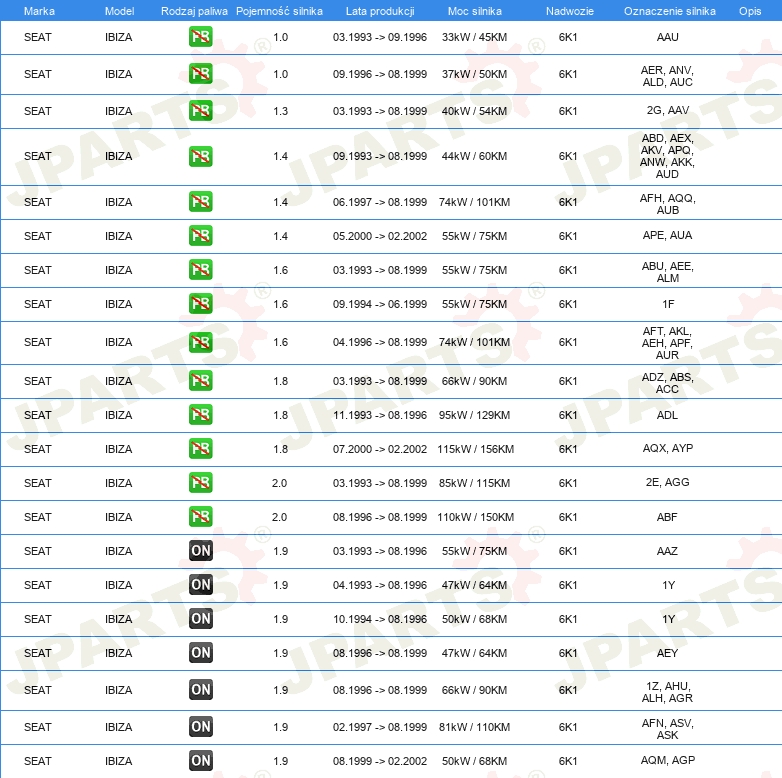Screen dimensions: 782x778
Task: Click the Oznaczenie silnika column header
Action: (x=669, y=11)
